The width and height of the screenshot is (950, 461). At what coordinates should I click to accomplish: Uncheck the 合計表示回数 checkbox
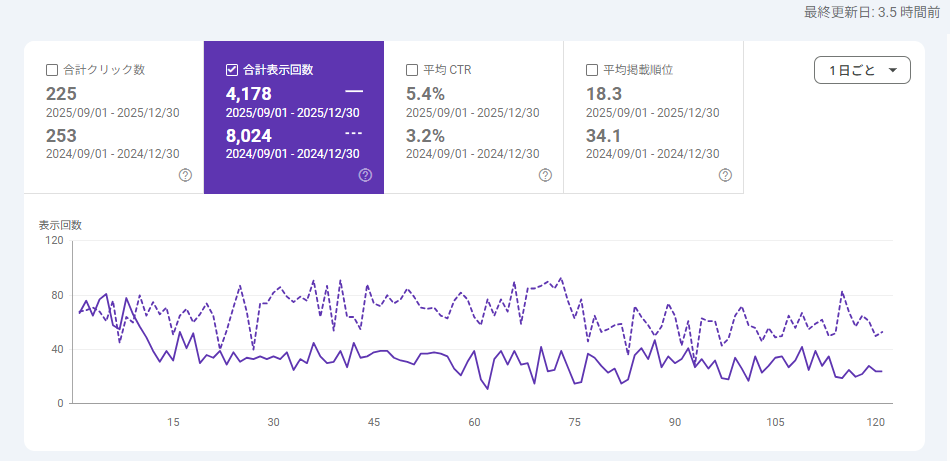pyautogui.click(x=232, y=70)
